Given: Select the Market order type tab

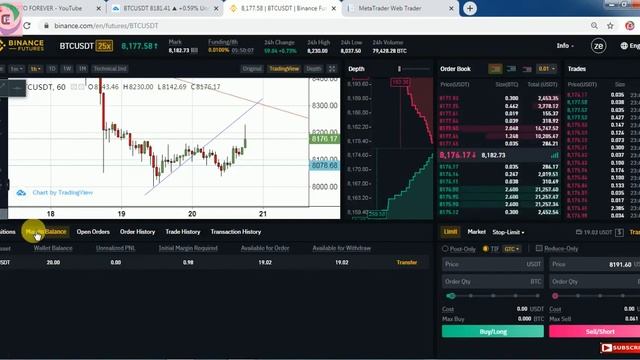Looking at the screenshot, I should (476, 232).
